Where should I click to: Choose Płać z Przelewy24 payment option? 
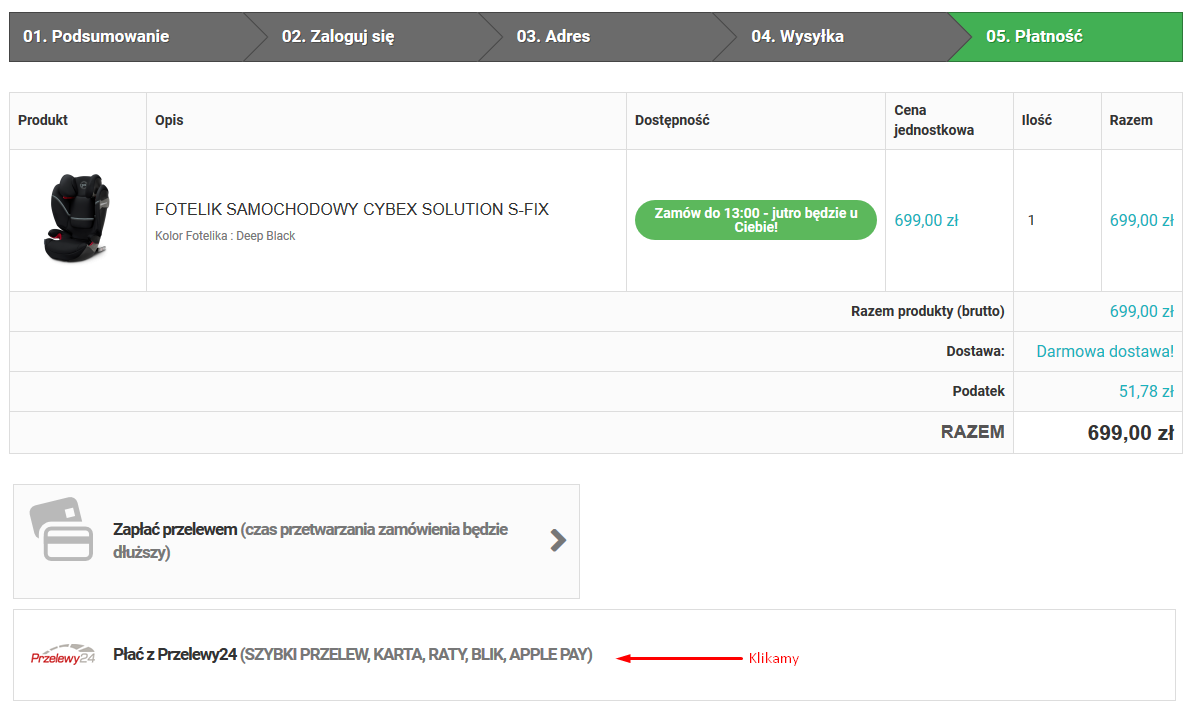(594, 655)
